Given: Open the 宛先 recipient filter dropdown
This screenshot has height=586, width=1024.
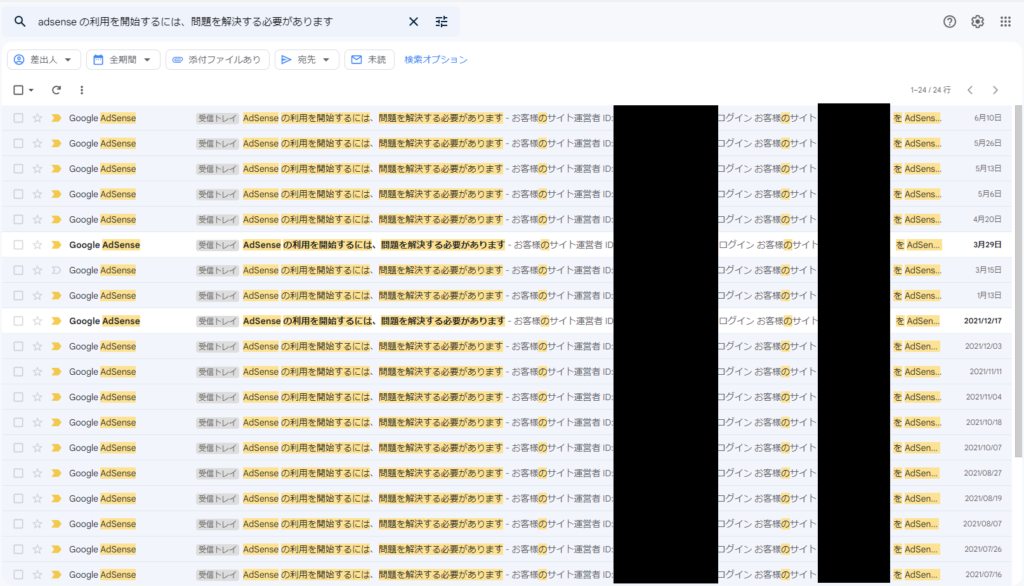Looking at the screenshot, I should tap(306, 59).
